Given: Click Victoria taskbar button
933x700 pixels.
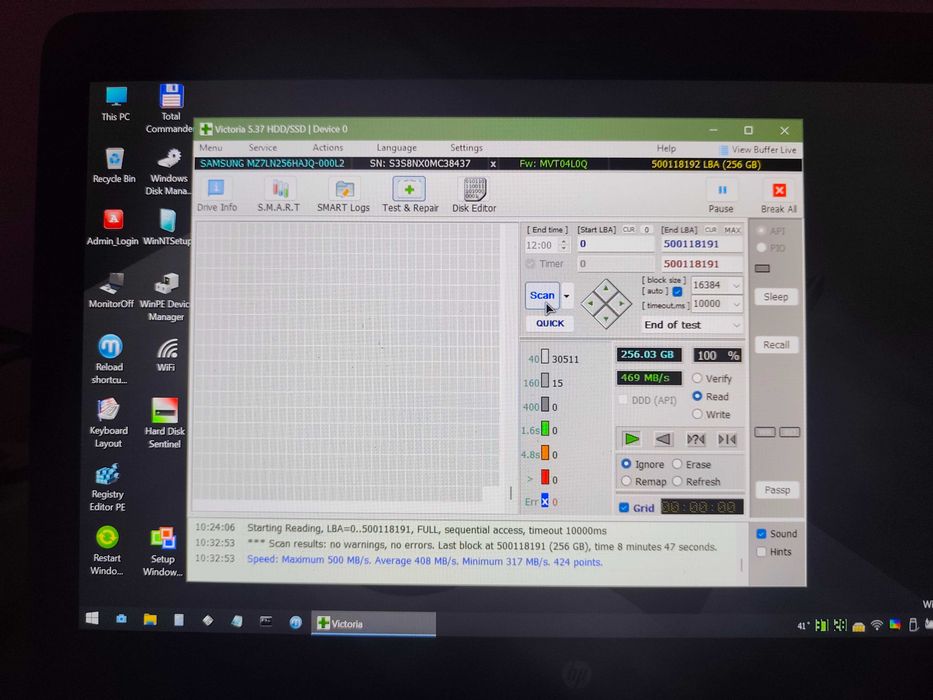Looking at the screenshot, I should point(374,624).
